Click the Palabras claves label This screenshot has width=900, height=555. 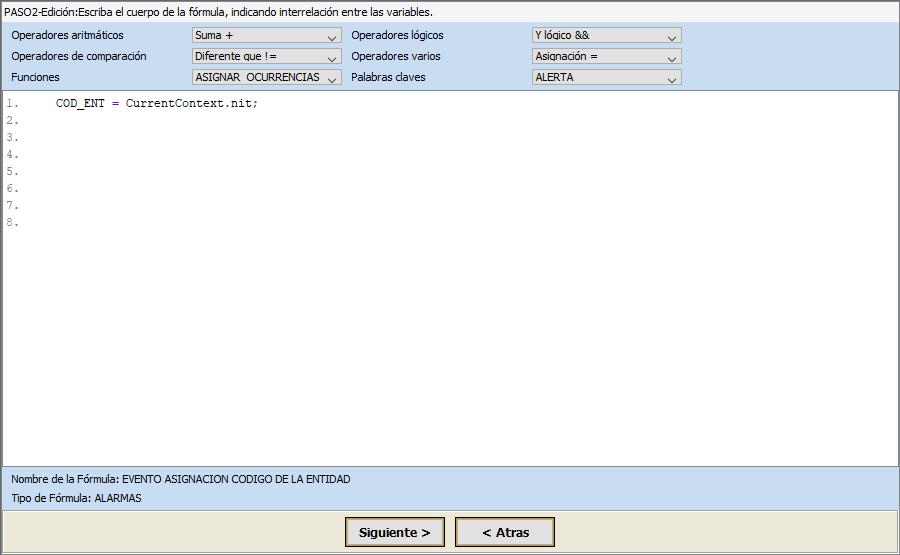click(388, 77)
